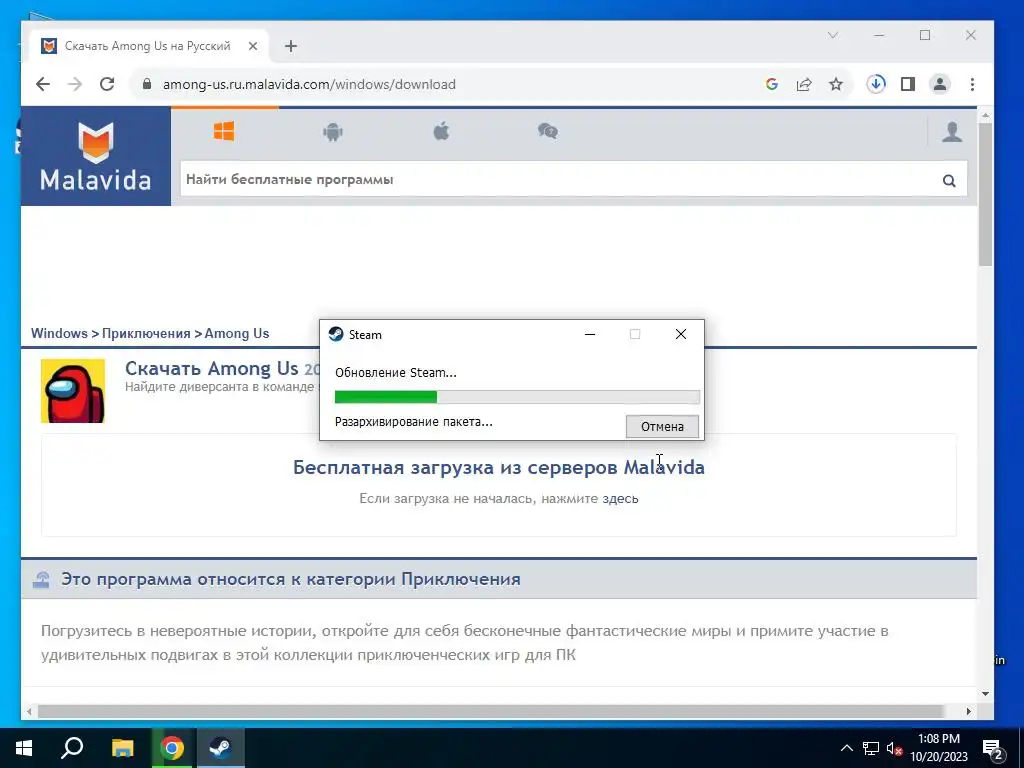Show hidden system tray icons
The image size is (1024, 768).
tap(846, 748)
